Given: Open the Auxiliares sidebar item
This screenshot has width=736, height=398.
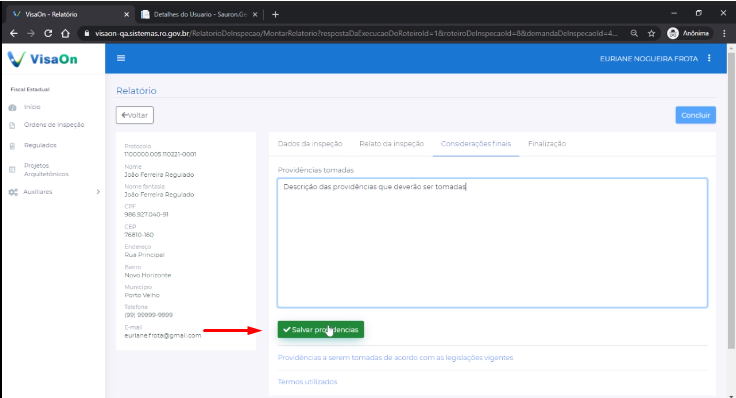Looking at the screenshot, I should click(x=38, y=192).
